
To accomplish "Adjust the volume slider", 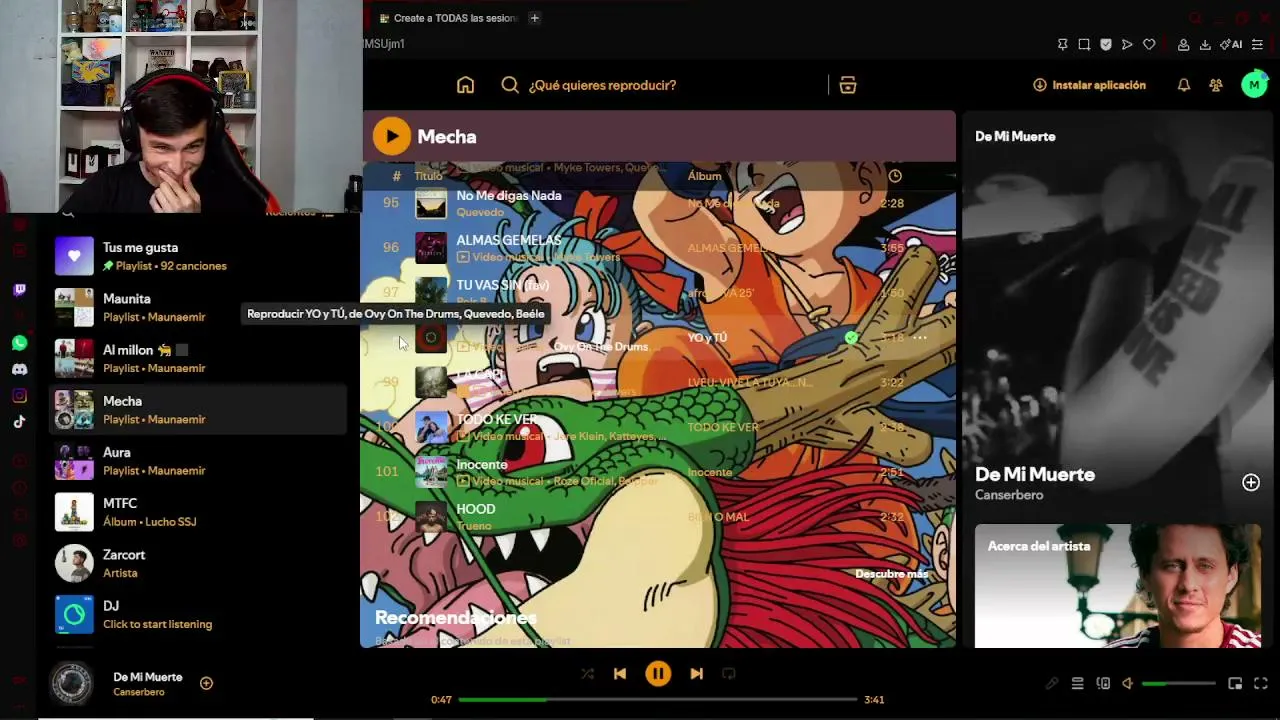I will pos(1179,684).
